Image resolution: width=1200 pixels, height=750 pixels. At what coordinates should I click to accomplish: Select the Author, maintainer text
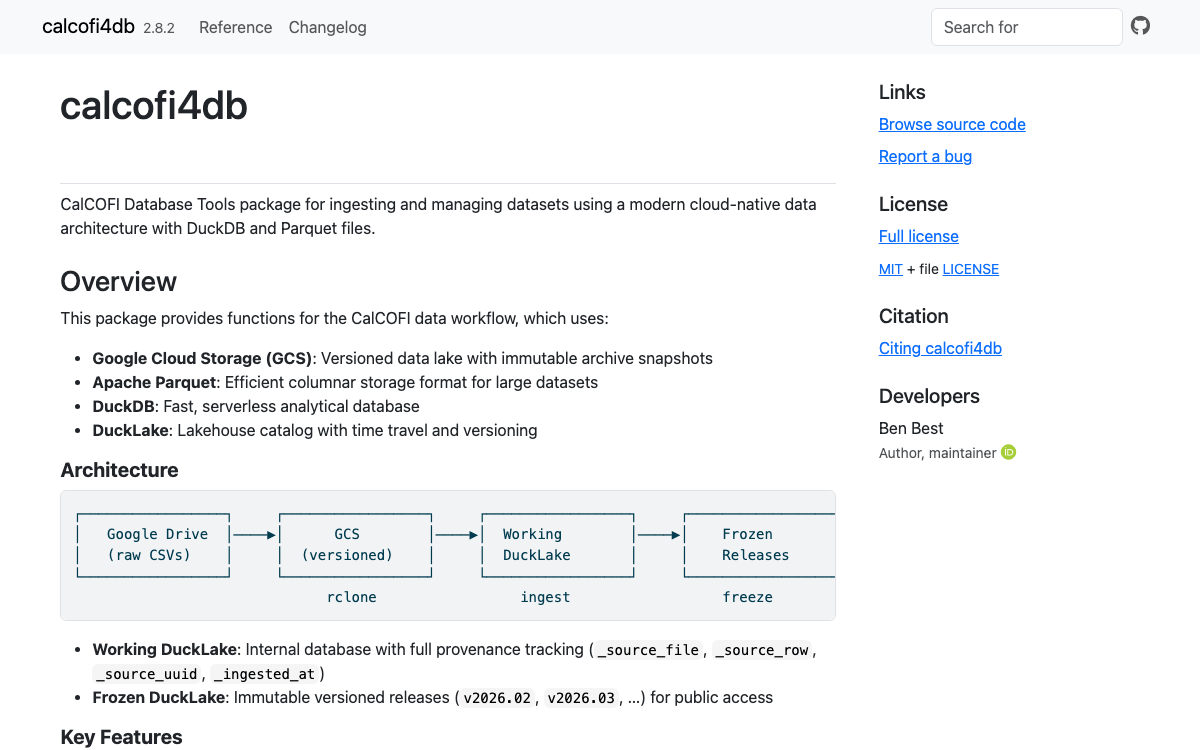938,453
